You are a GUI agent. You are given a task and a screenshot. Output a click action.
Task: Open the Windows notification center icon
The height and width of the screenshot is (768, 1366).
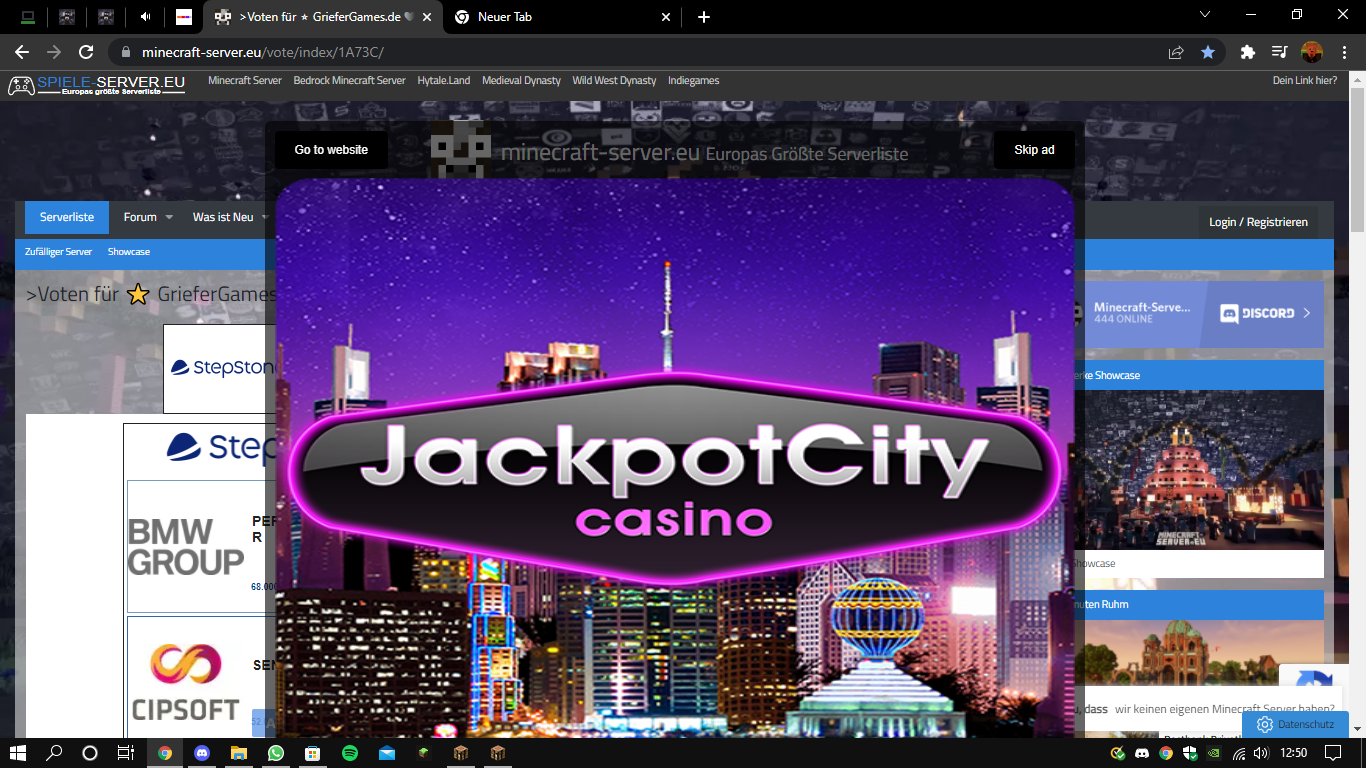pyautogui.click(x=1333, y=753)
